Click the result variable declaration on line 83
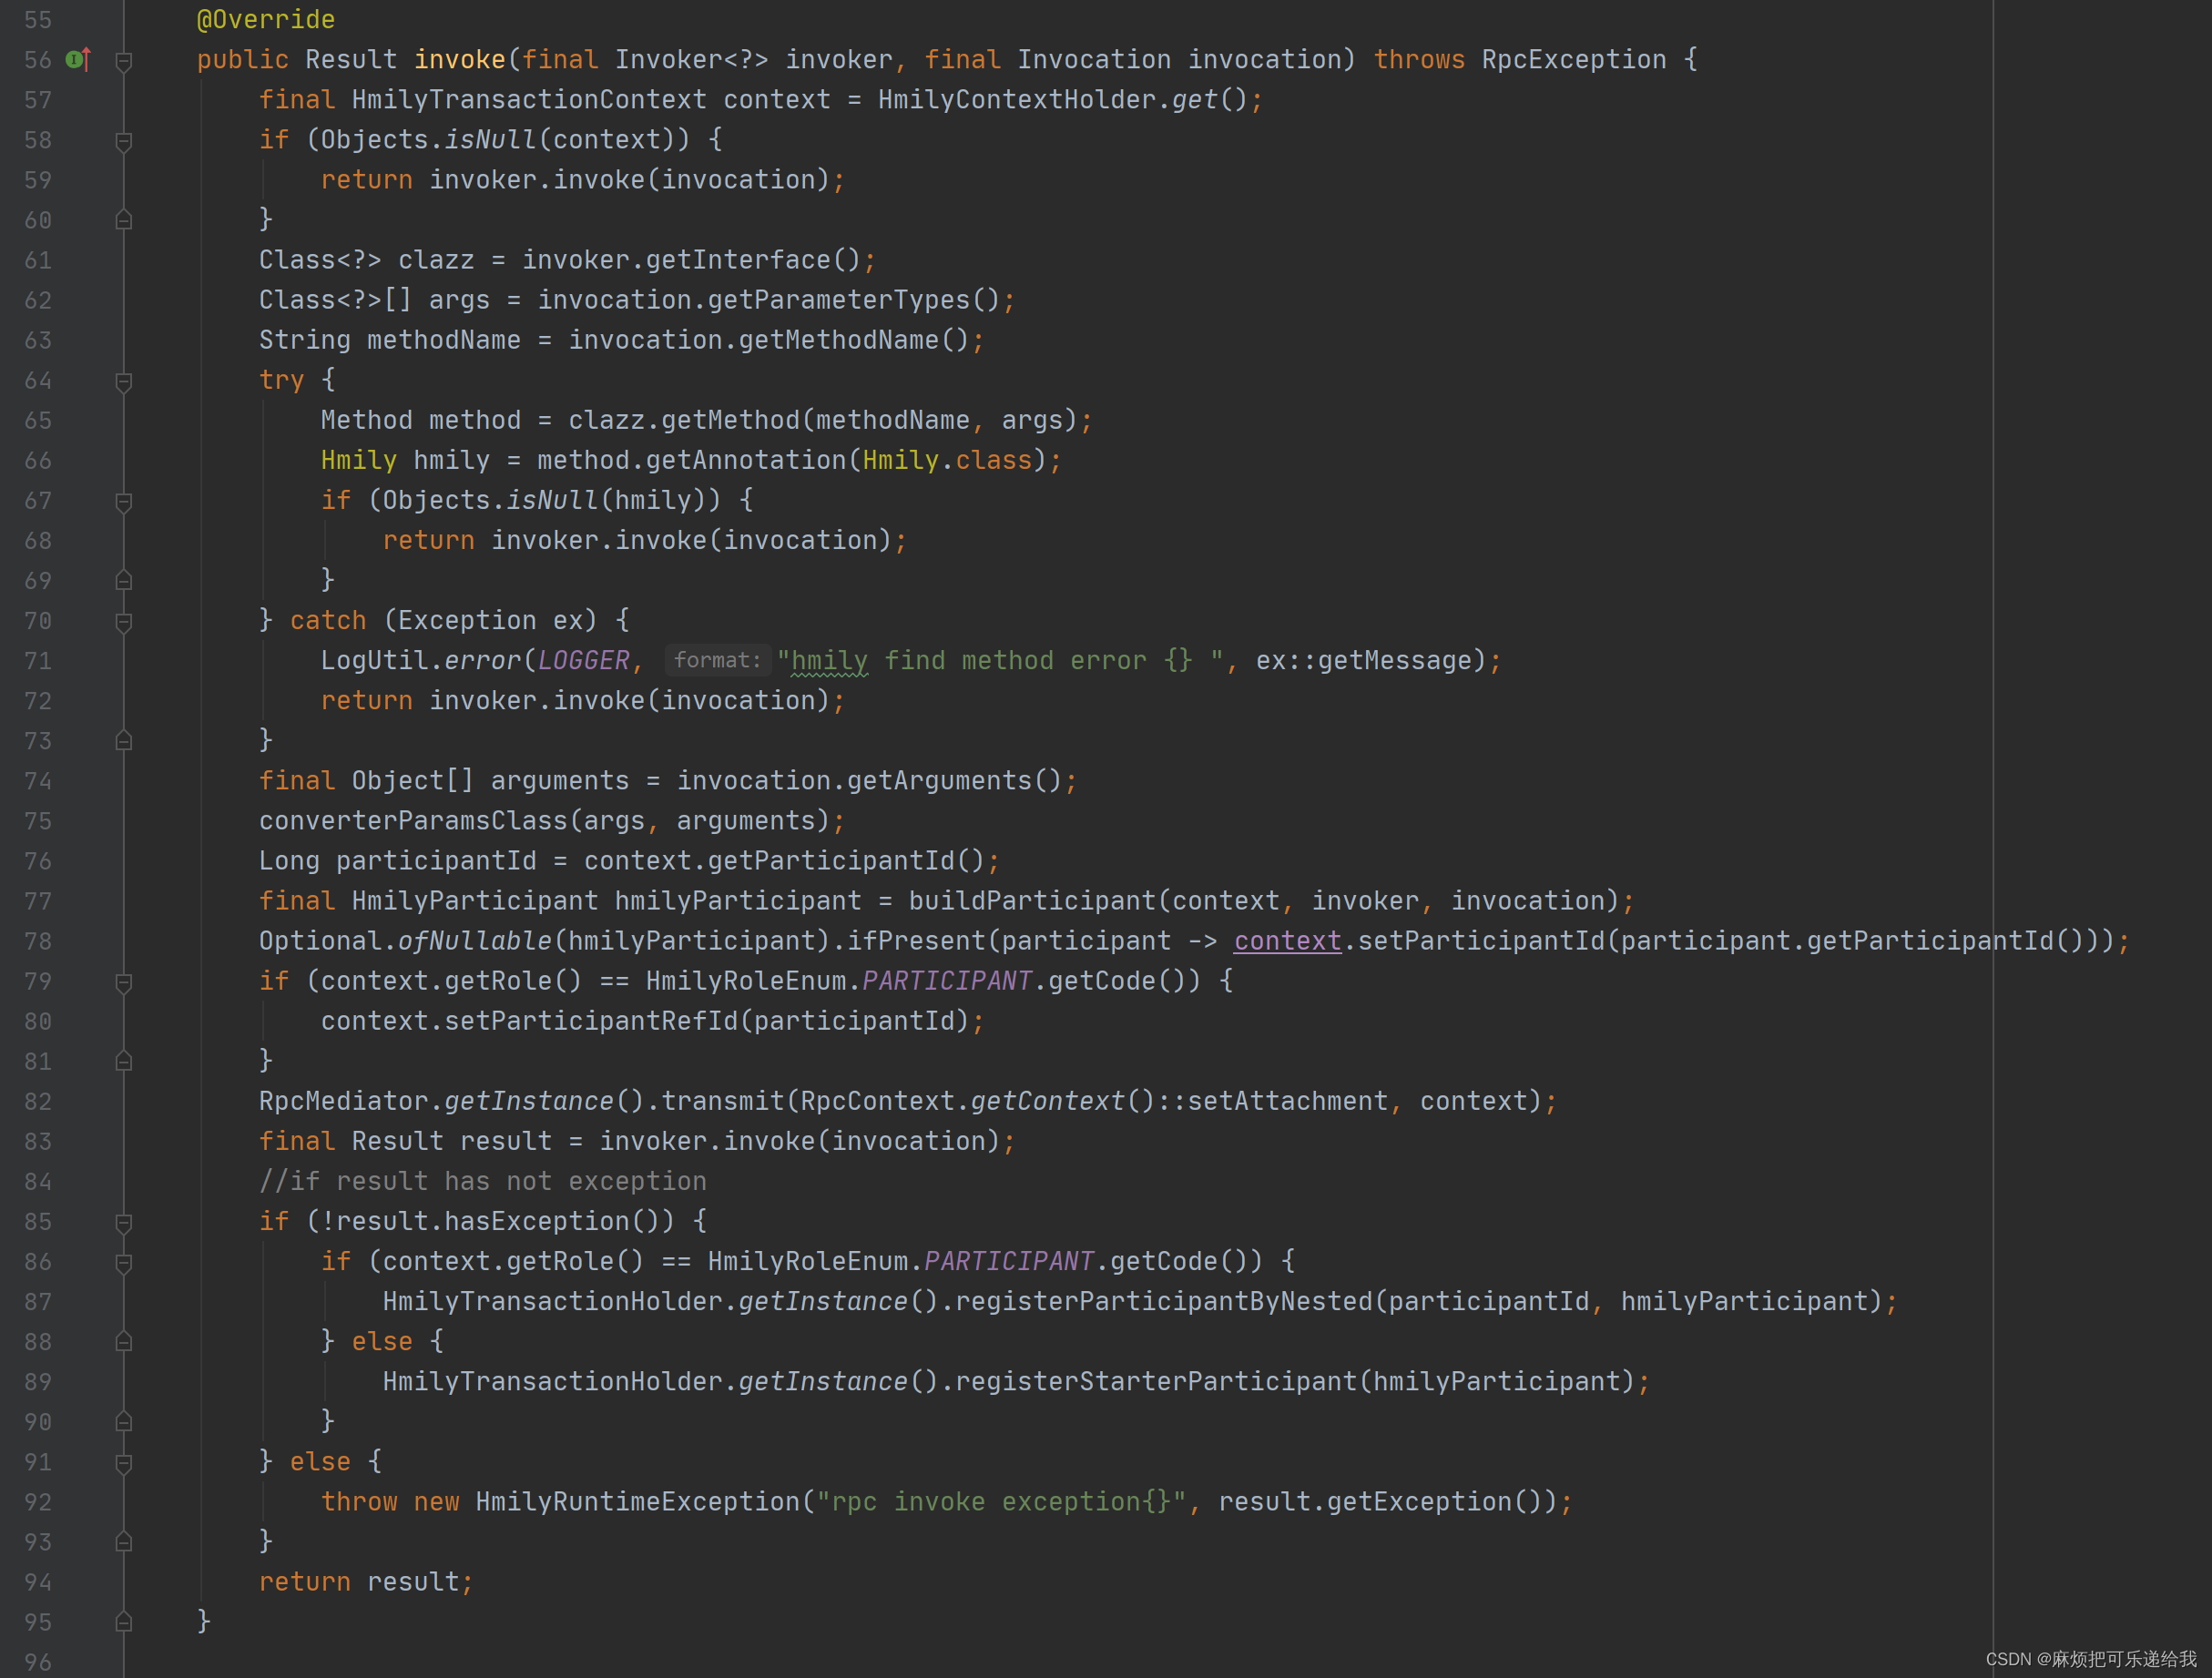This screenshot has height=1678, width=2212. tap(506, 1141)
